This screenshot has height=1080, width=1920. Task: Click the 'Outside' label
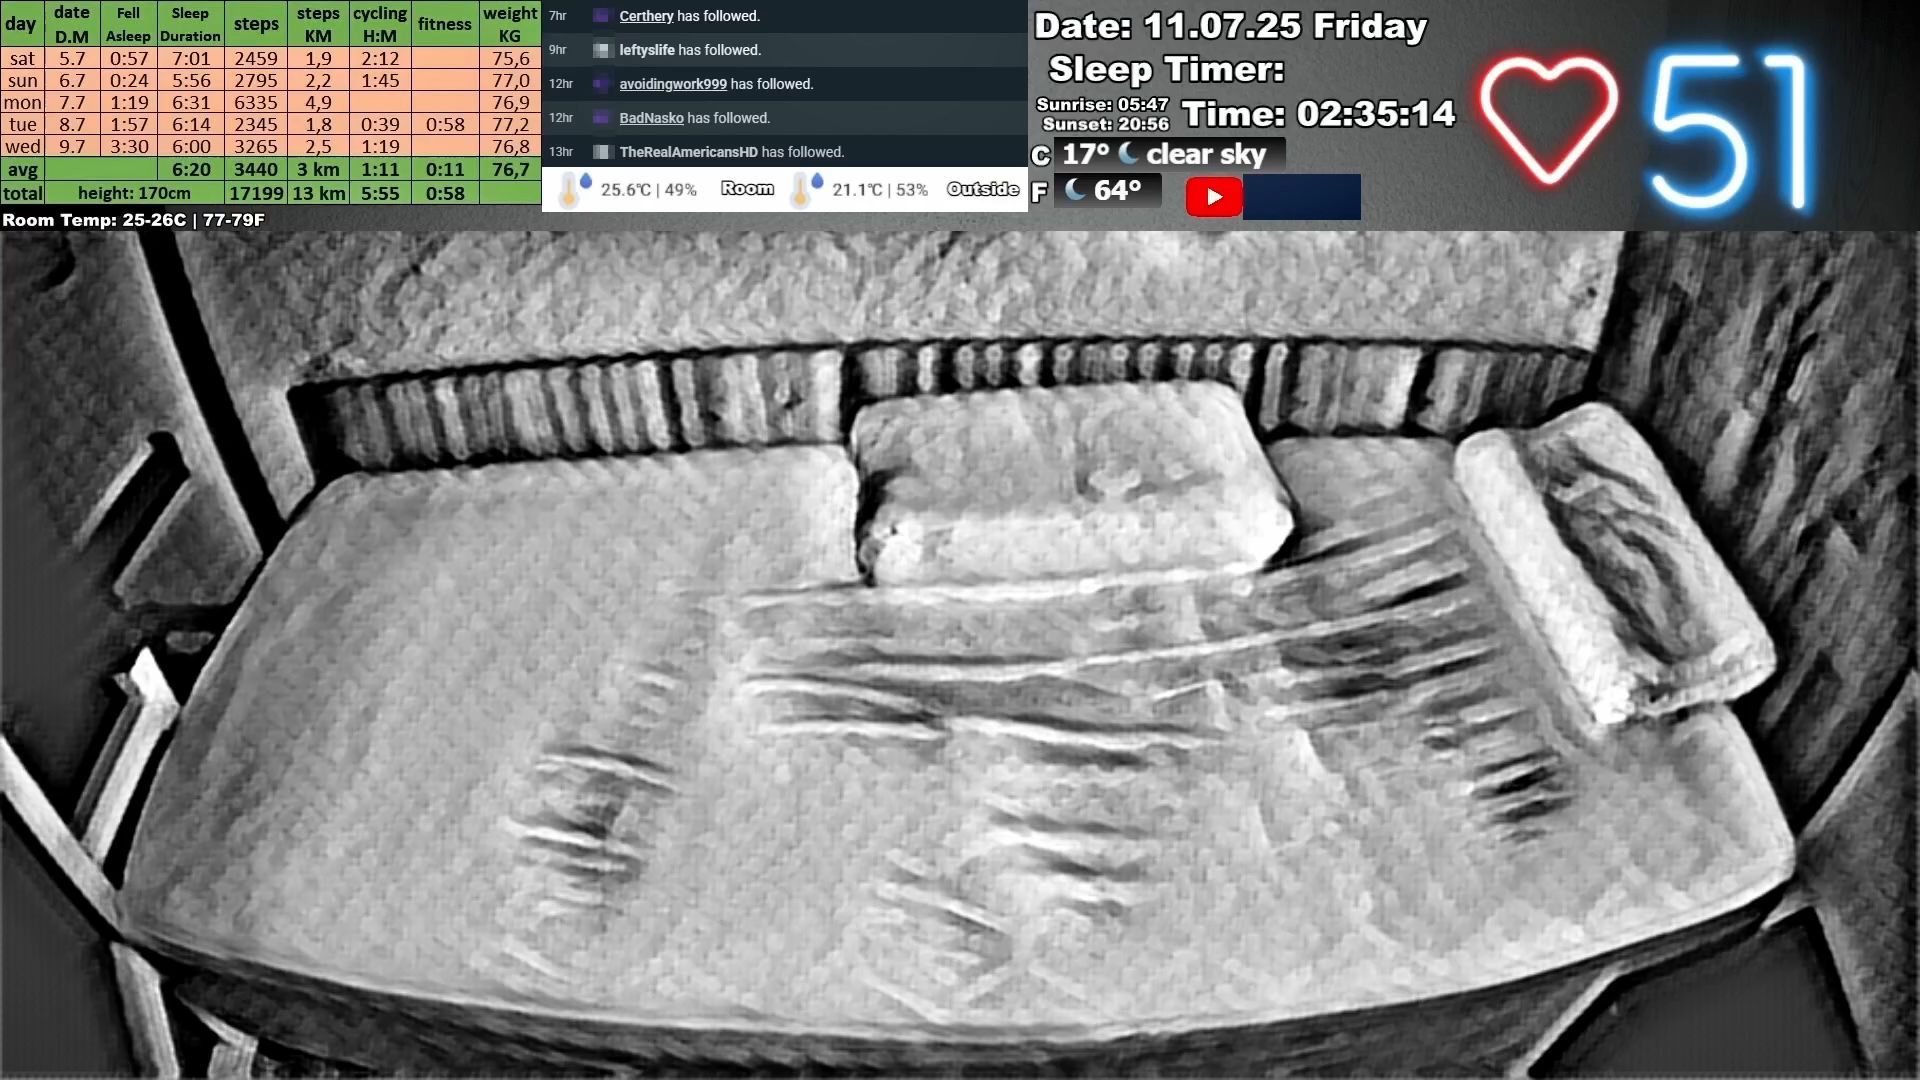pos(983,189)
